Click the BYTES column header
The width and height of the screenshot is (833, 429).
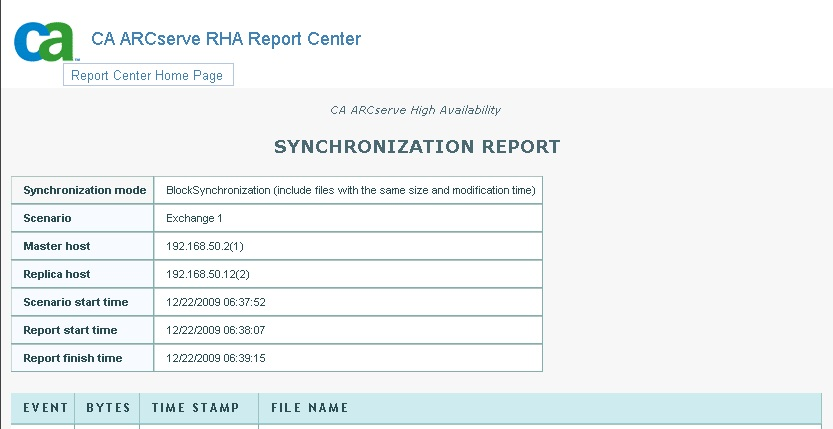coord(108,408)
